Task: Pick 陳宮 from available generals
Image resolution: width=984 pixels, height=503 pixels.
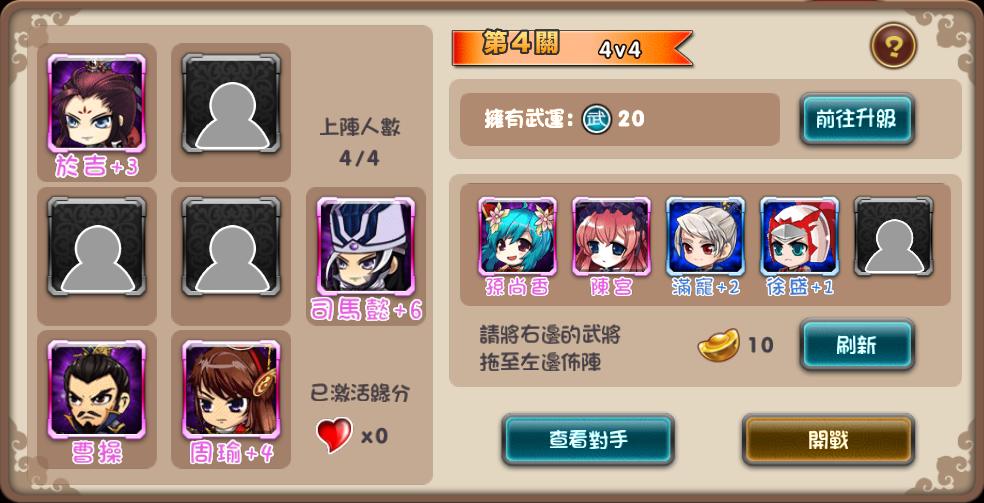Action: pyautogui.click(x=611, y=236)
